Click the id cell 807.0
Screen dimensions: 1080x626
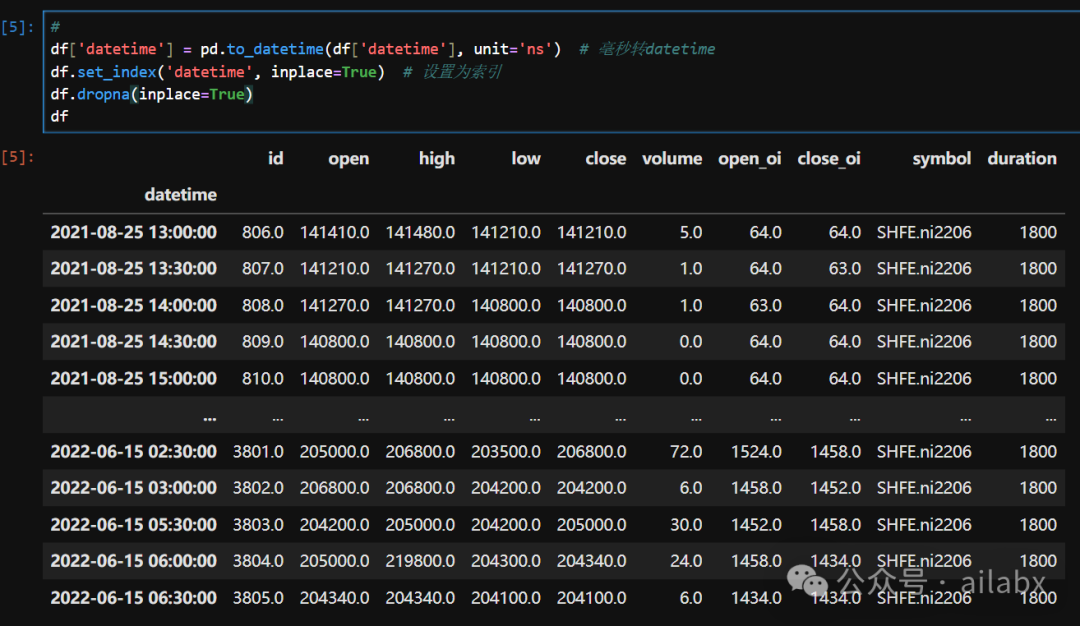point(262,269)
